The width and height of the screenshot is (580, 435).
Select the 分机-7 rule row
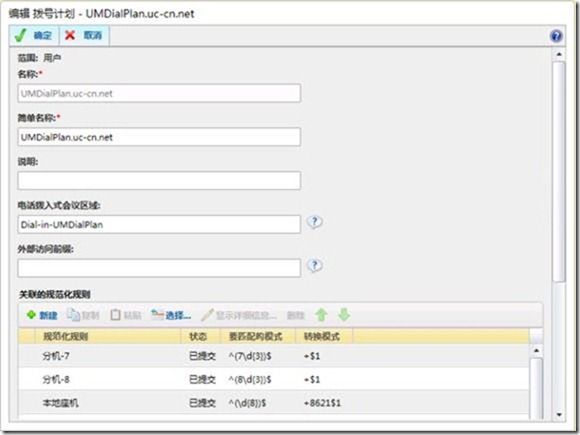point(274,356)
